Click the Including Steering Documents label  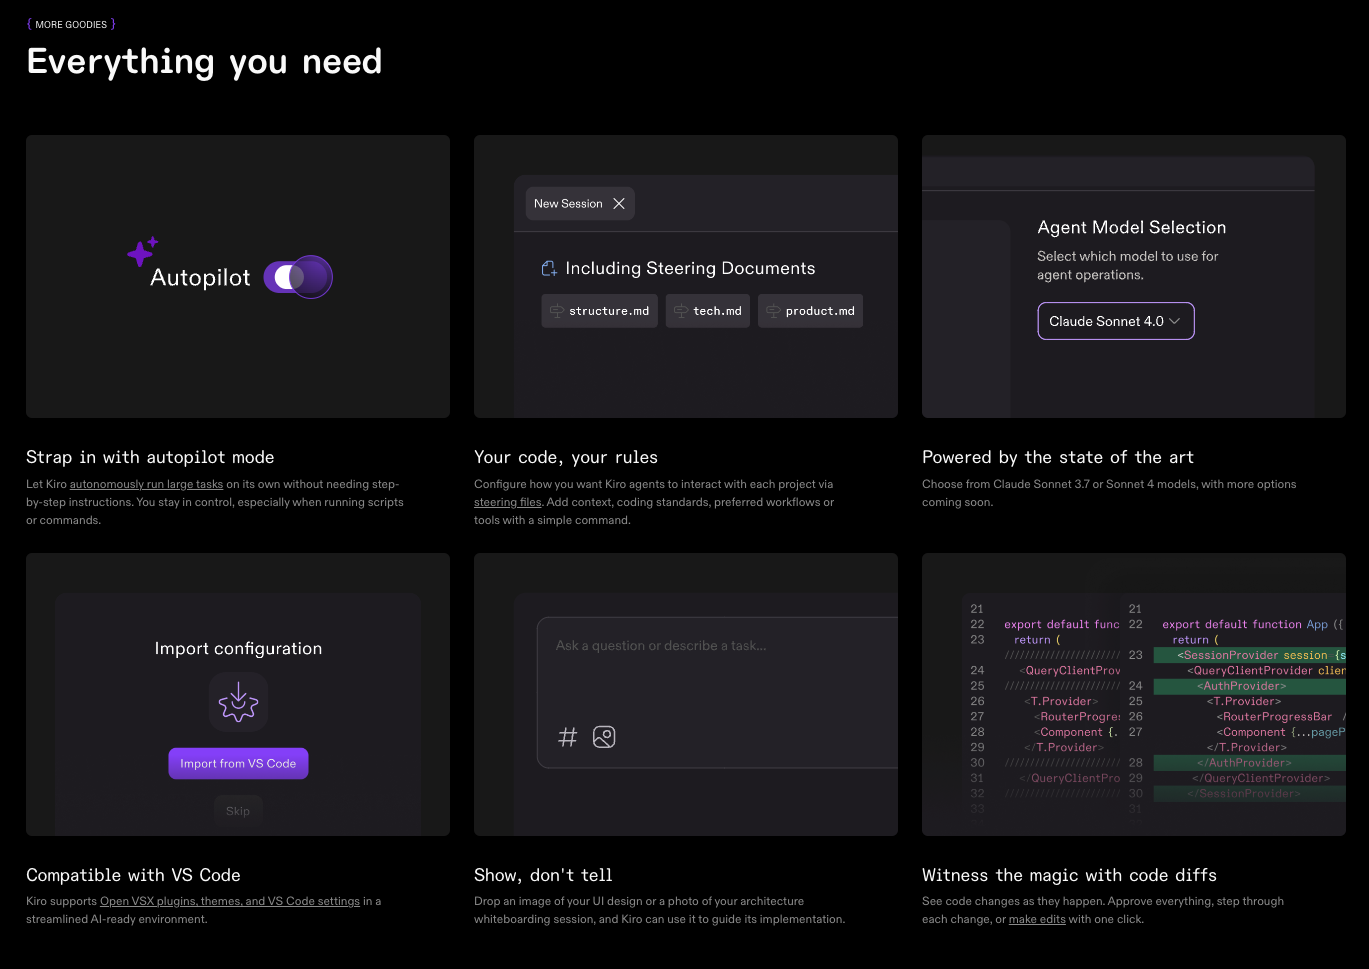[690, 268]
